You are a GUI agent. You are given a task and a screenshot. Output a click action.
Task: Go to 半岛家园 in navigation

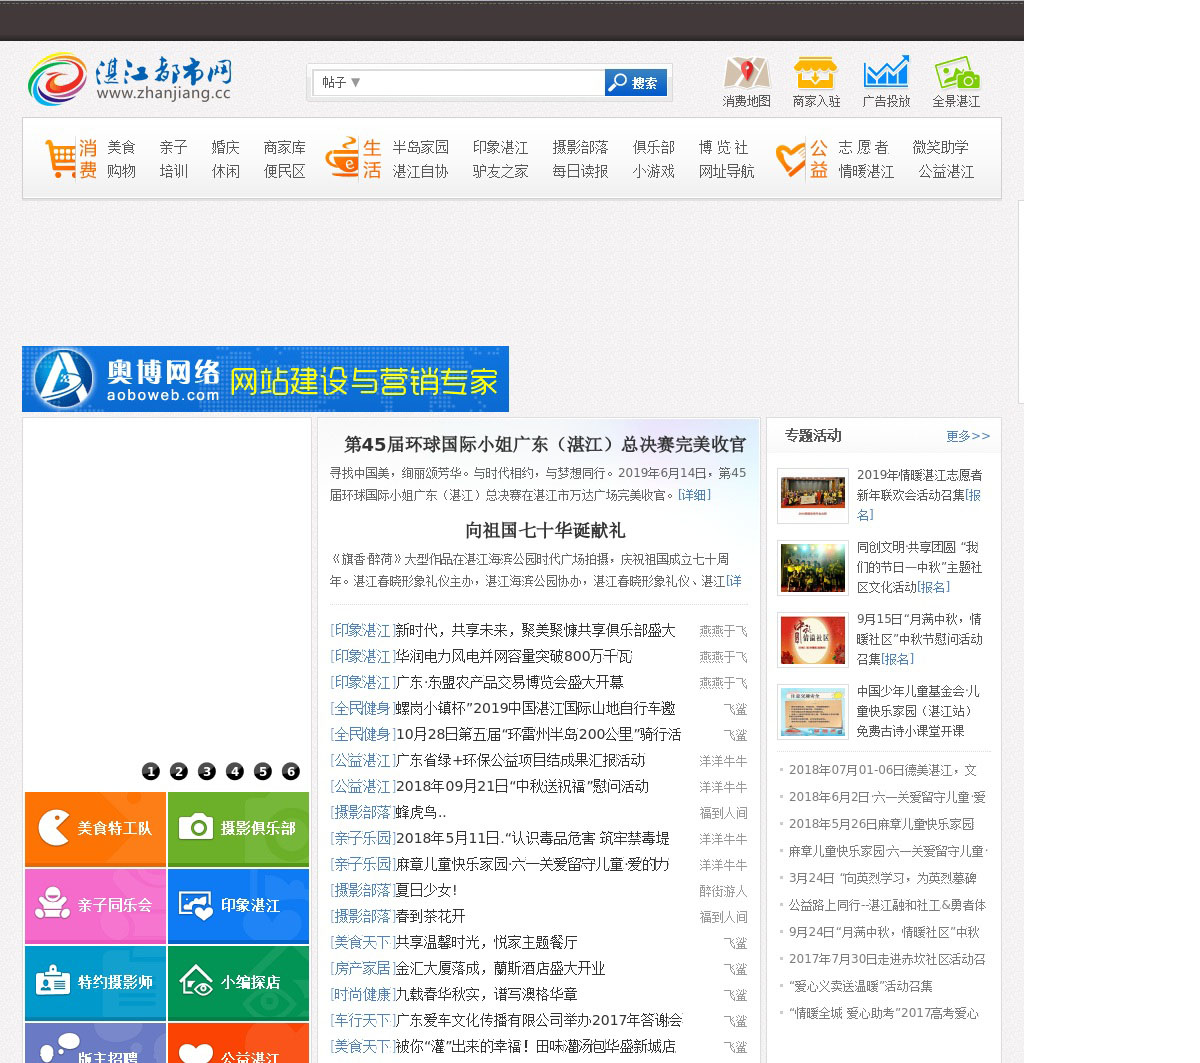(x=420, y=147)
